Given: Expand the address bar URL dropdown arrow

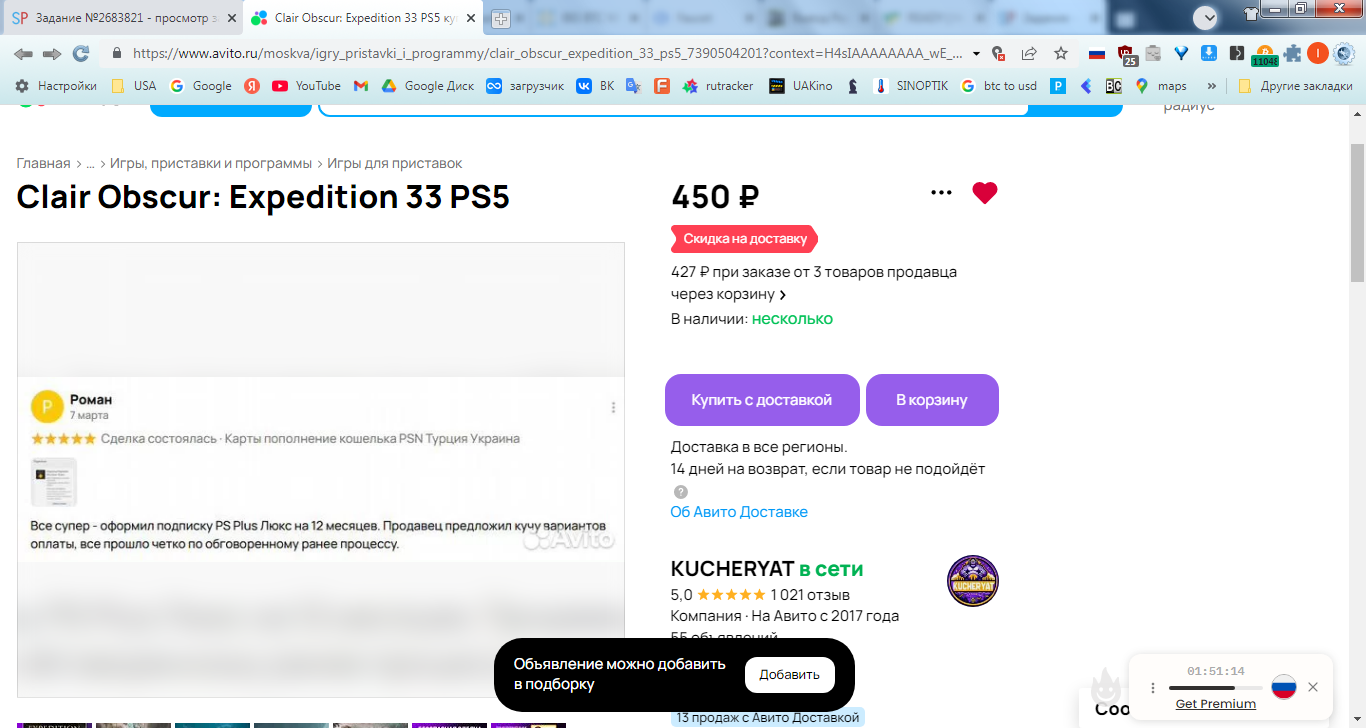Looking at the screenshot, I should [974, 53].
